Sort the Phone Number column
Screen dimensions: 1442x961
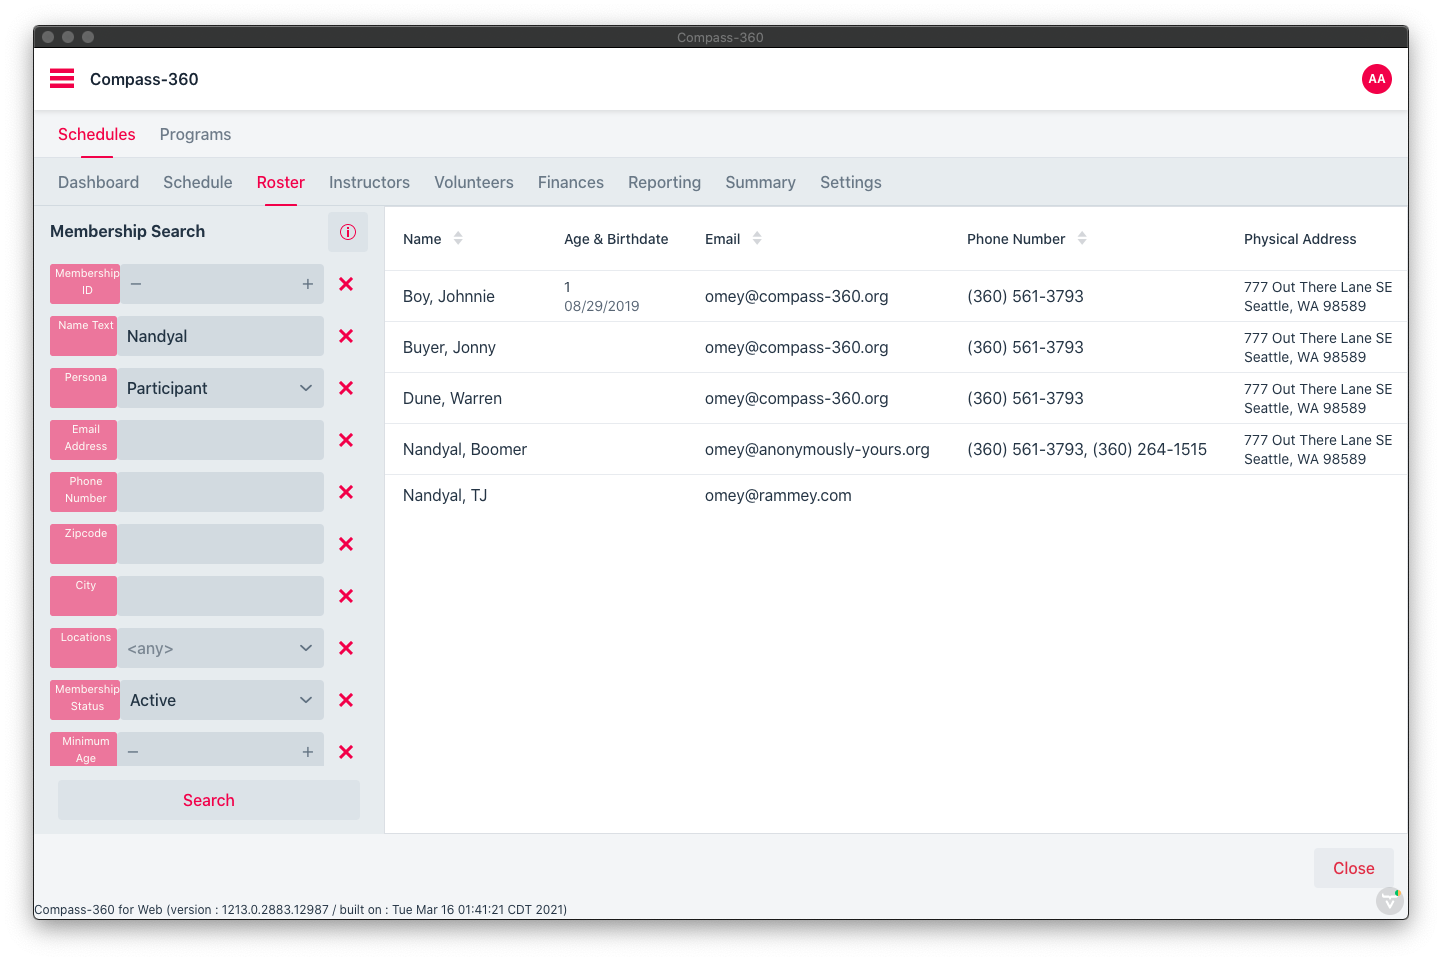[1082, 238]
